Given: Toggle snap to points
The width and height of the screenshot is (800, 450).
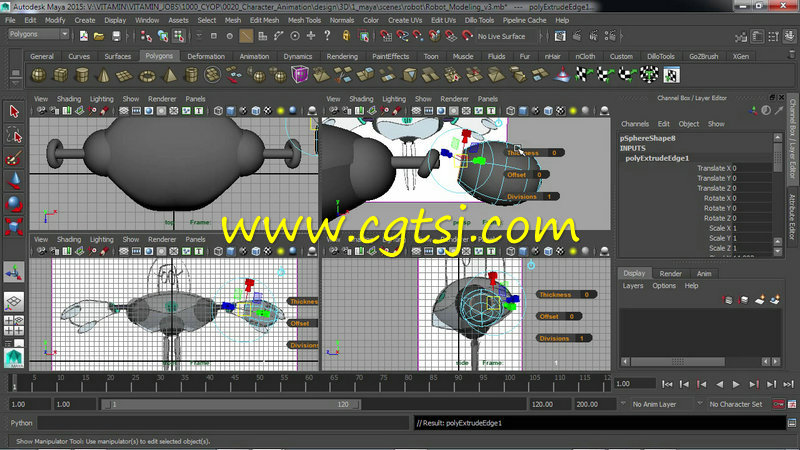Looking at the screenshot, I should pos(418,36).
